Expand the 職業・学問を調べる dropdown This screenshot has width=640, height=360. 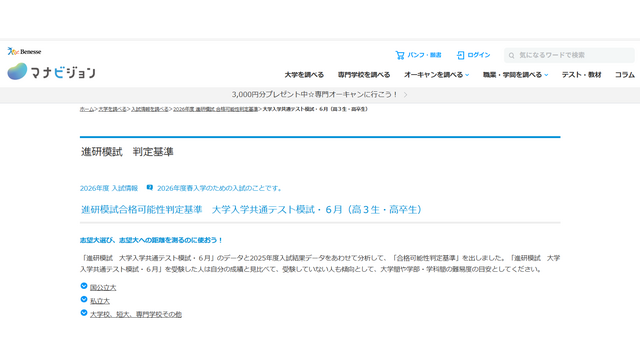pyautogui.click(x=515, y=75)
